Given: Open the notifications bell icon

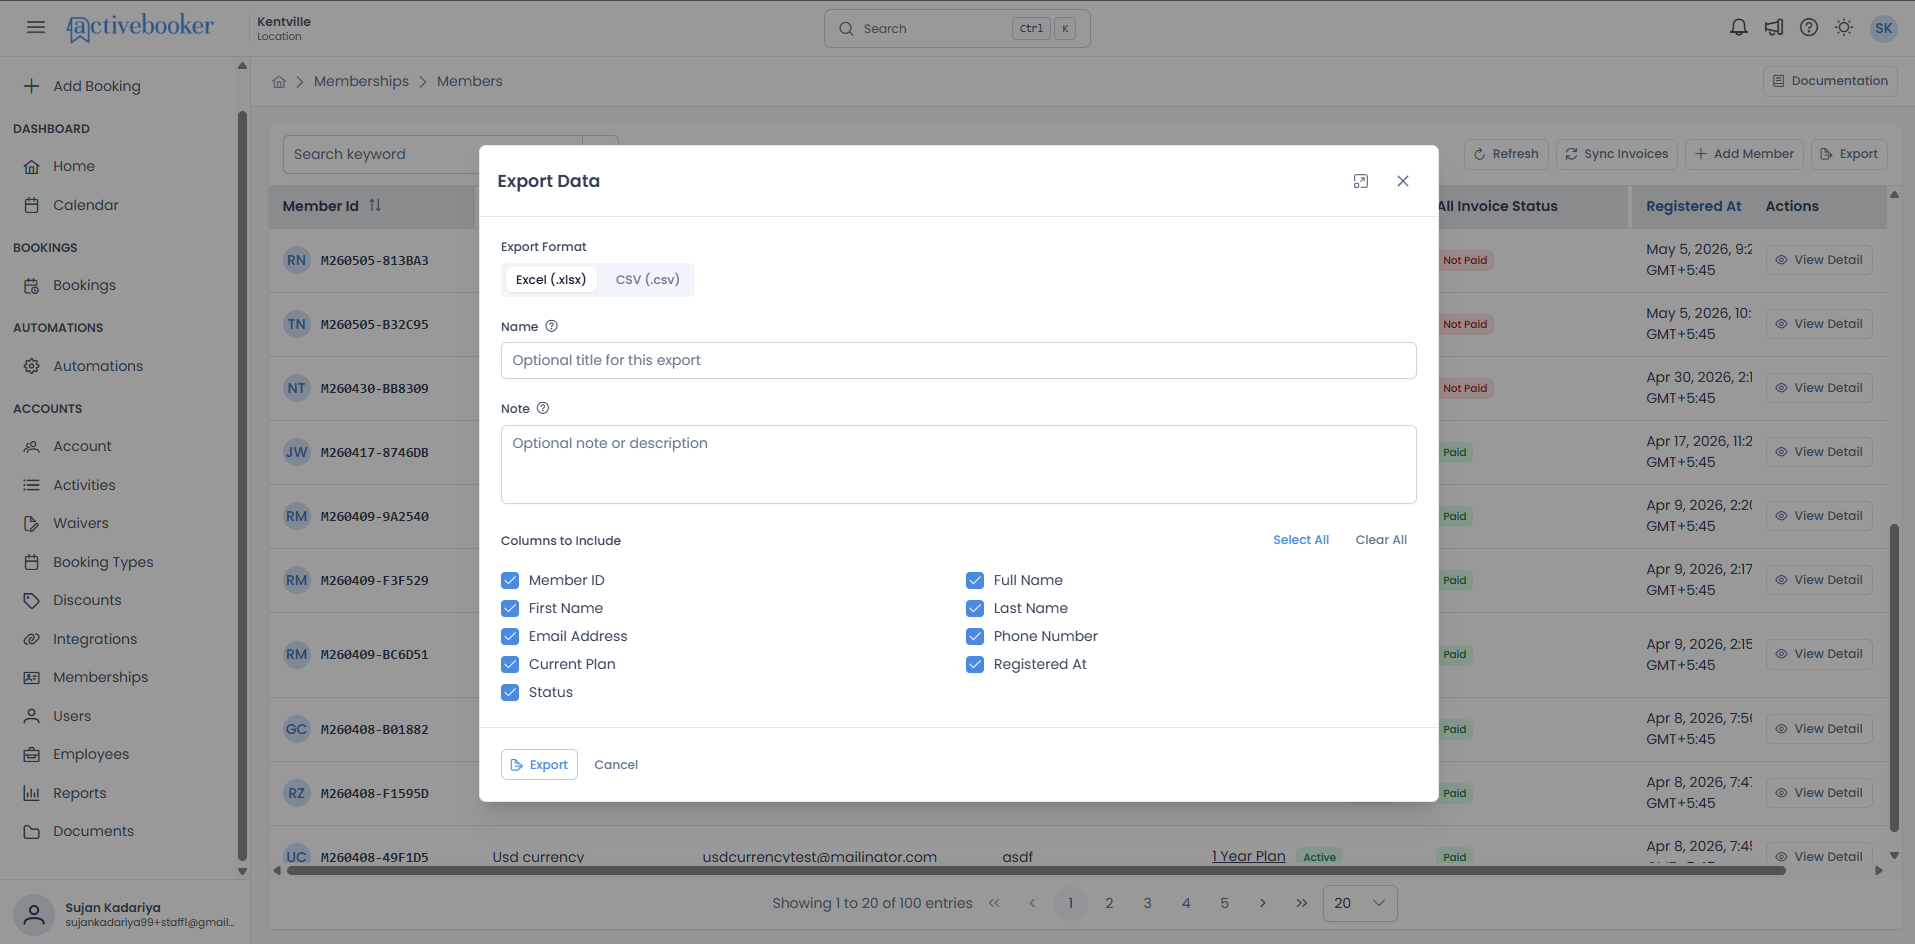Looking at the screenshot, I should point(1739,28).
